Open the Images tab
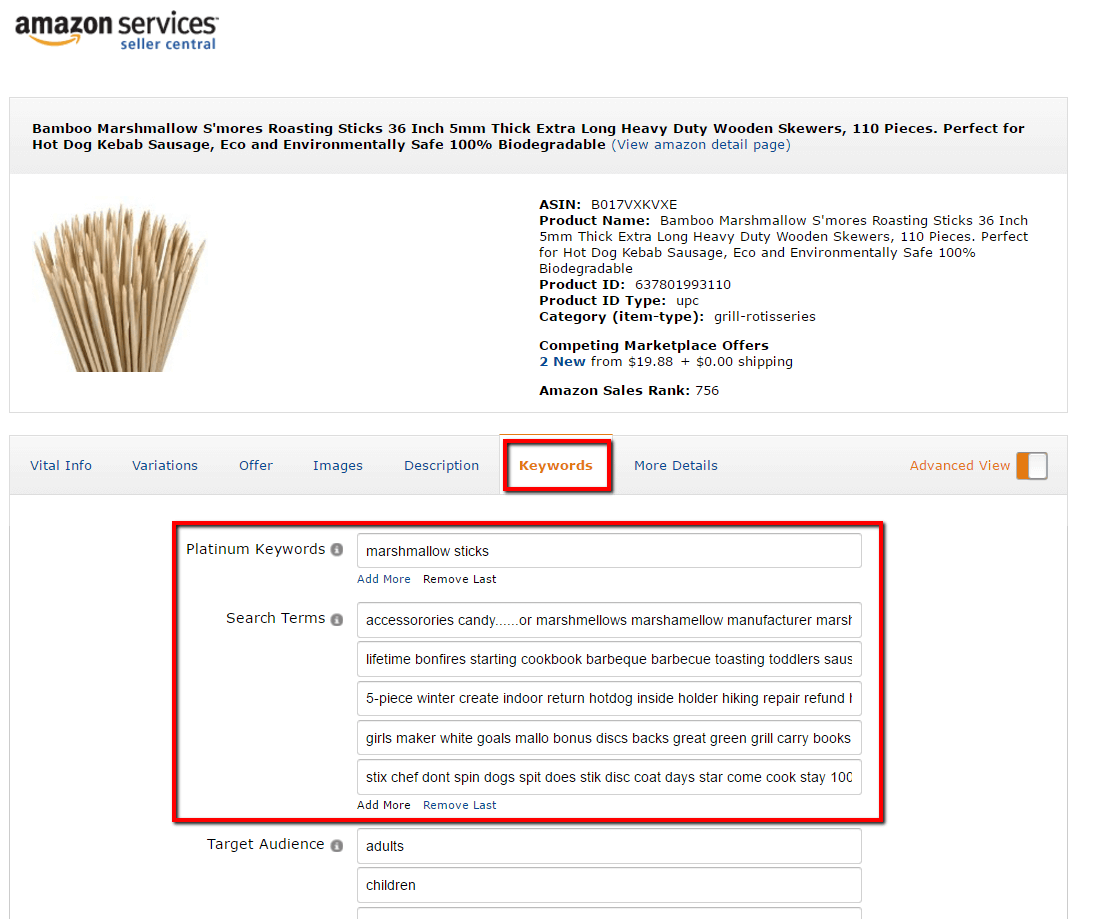This screenshot has height=919, width=1095. click(337, 465)
